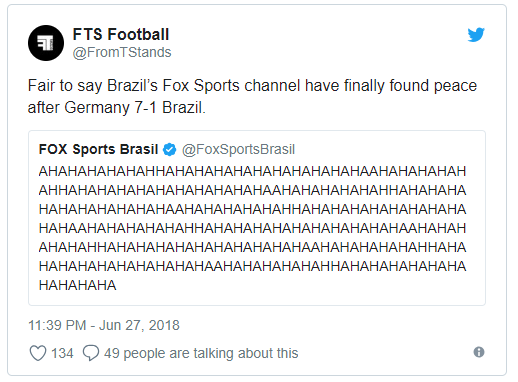518x382 pixels.
Task: Open the FTS Football profile avatar
Action: coord(46,43)
